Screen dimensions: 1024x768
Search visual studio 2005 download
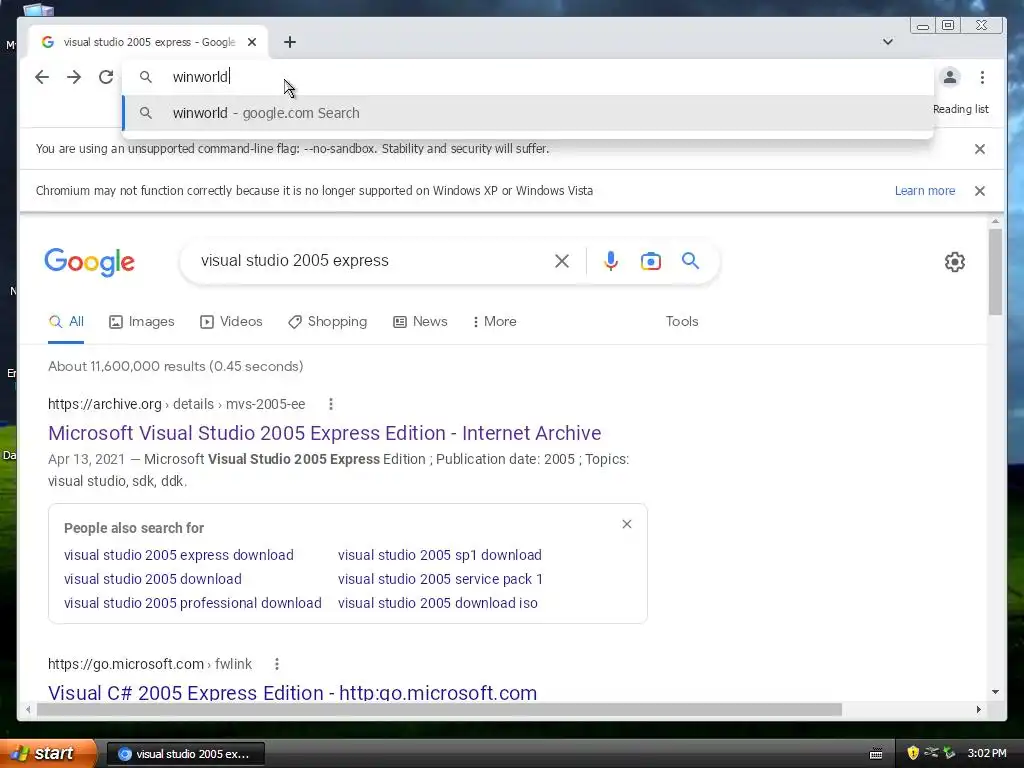point(153,579)
